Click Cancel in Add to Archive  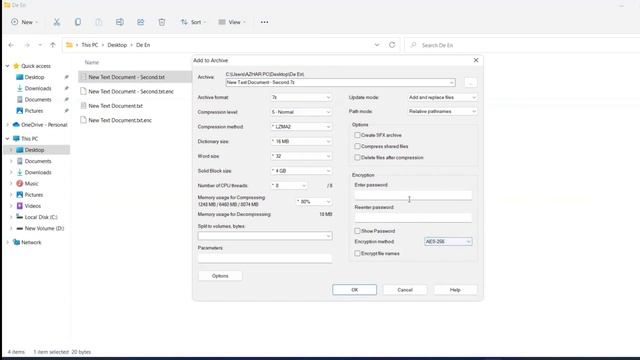click(x=405, y=290)
